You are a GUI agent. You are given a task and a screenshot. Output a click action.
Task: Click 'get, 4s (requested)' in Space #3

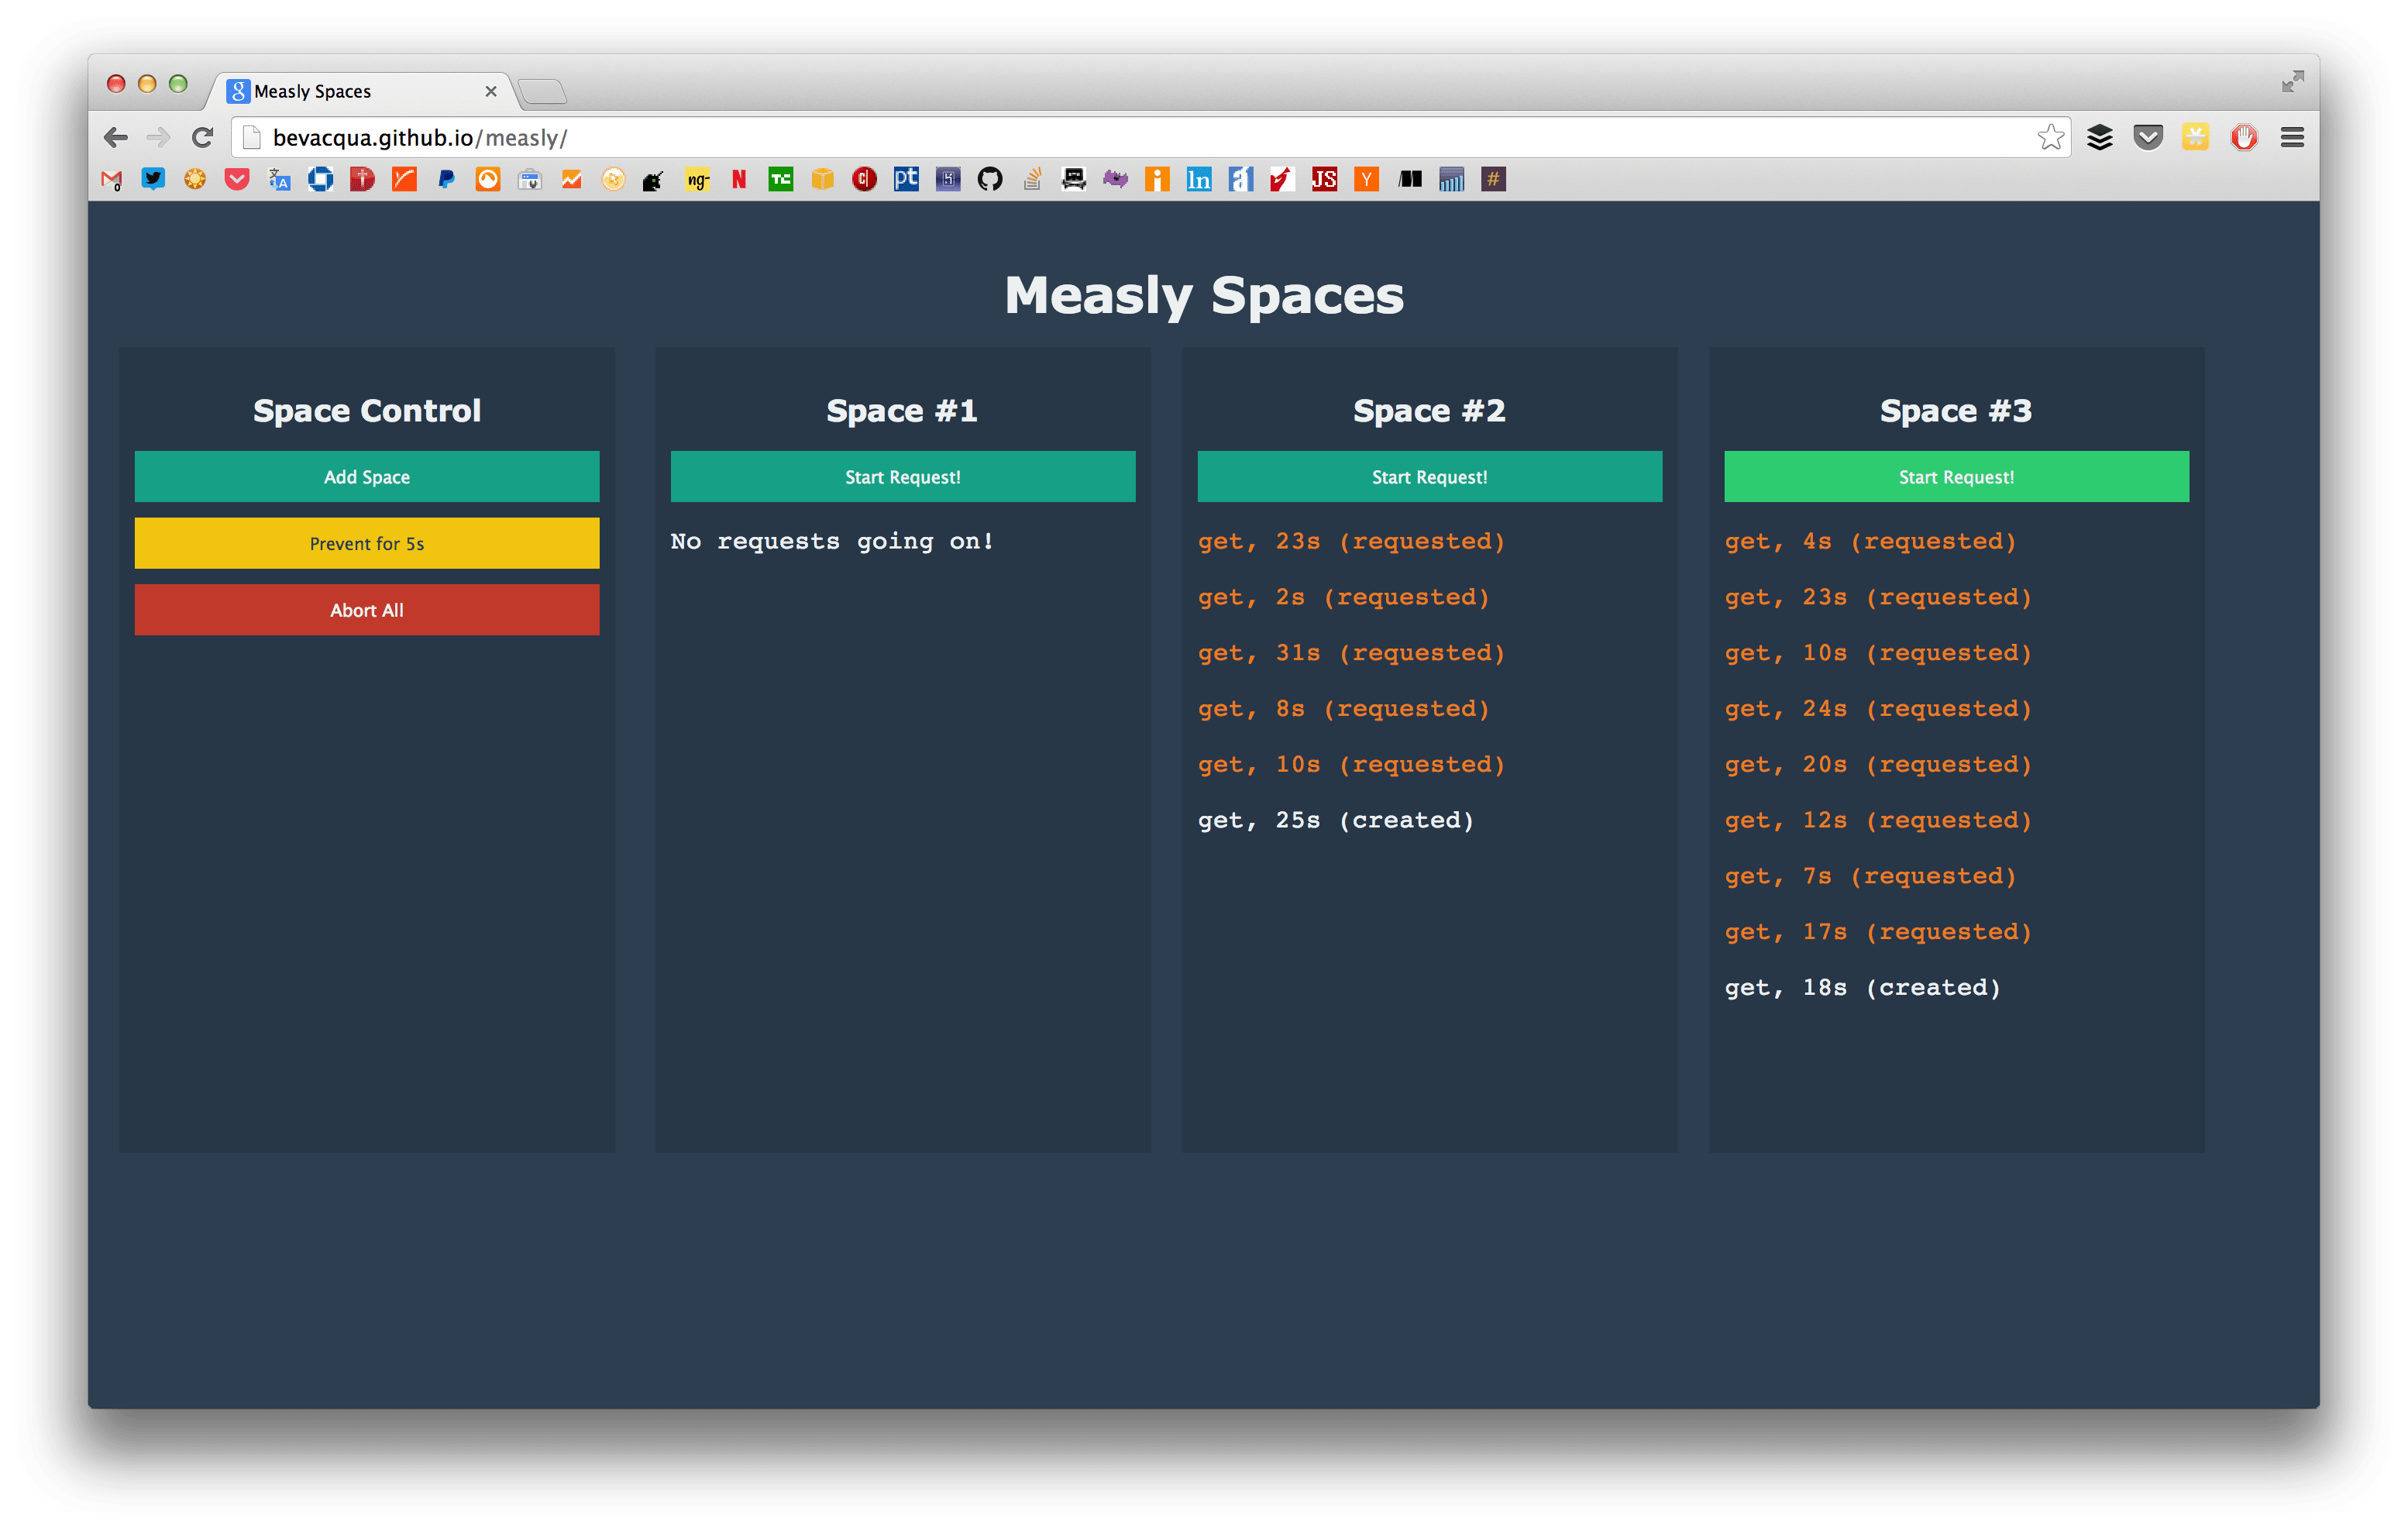[x=1871, y=541]
